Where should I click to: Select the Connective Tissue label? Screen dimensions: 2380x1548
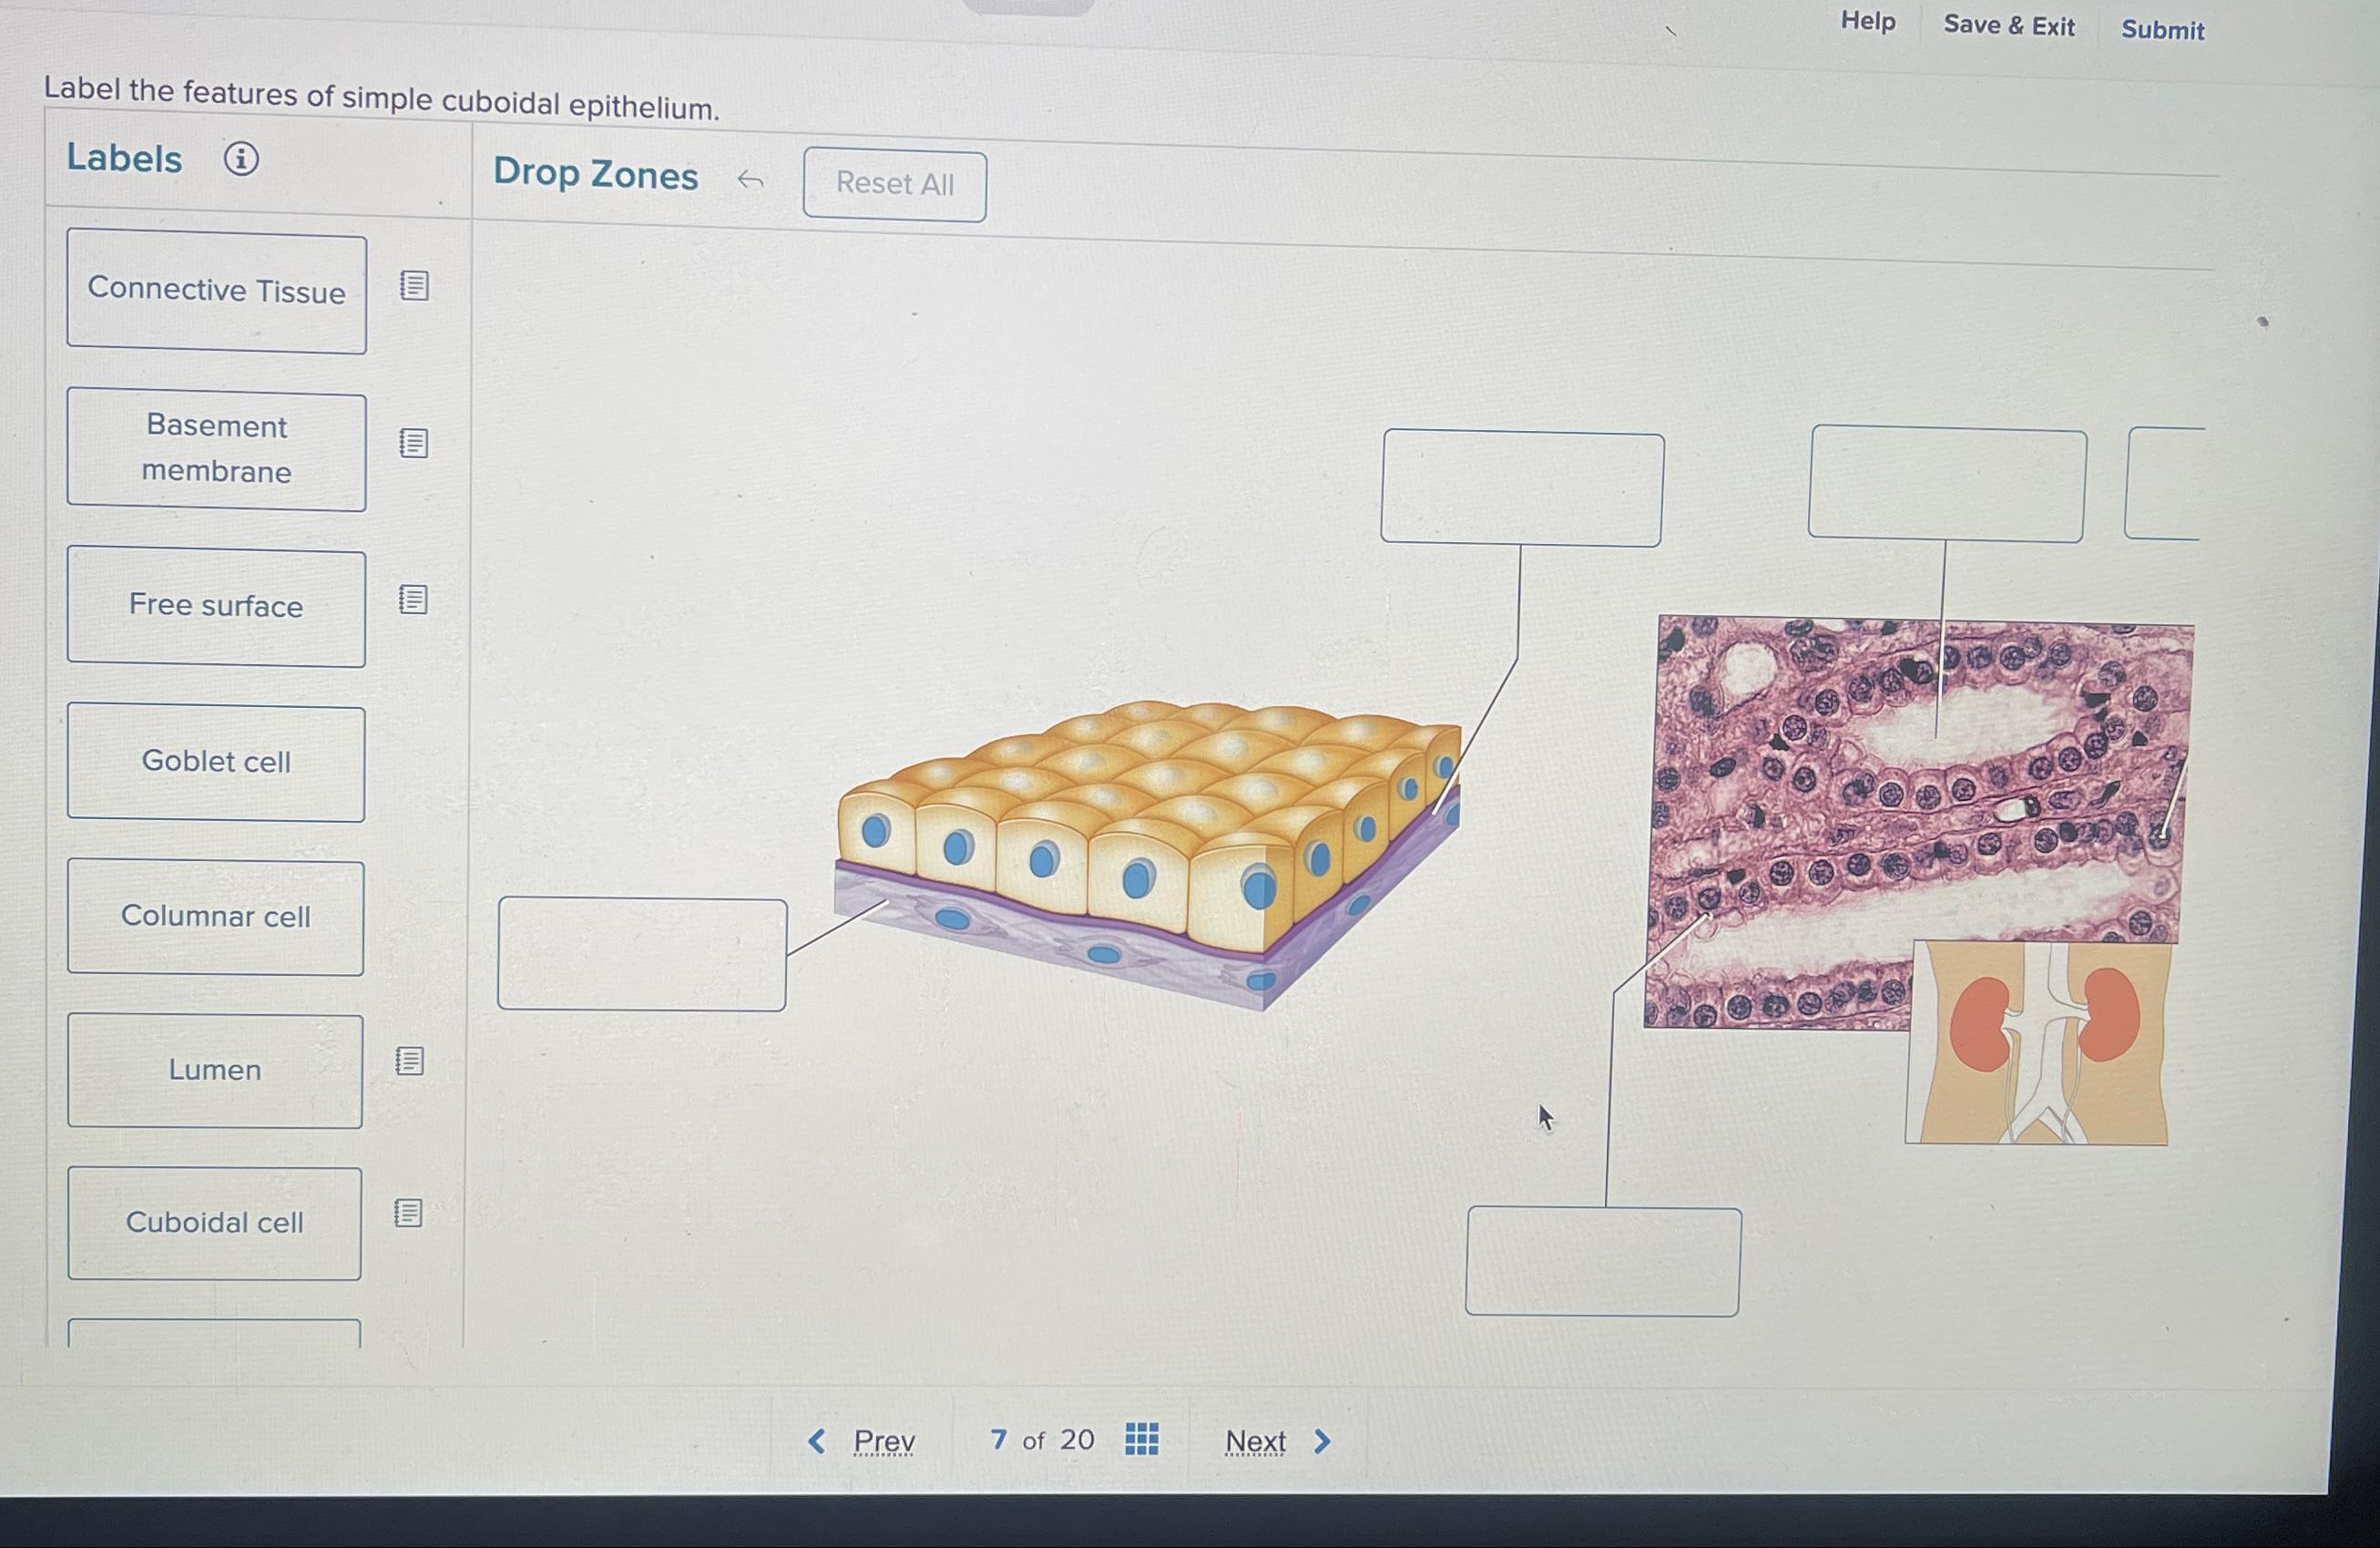coord(217,291)
